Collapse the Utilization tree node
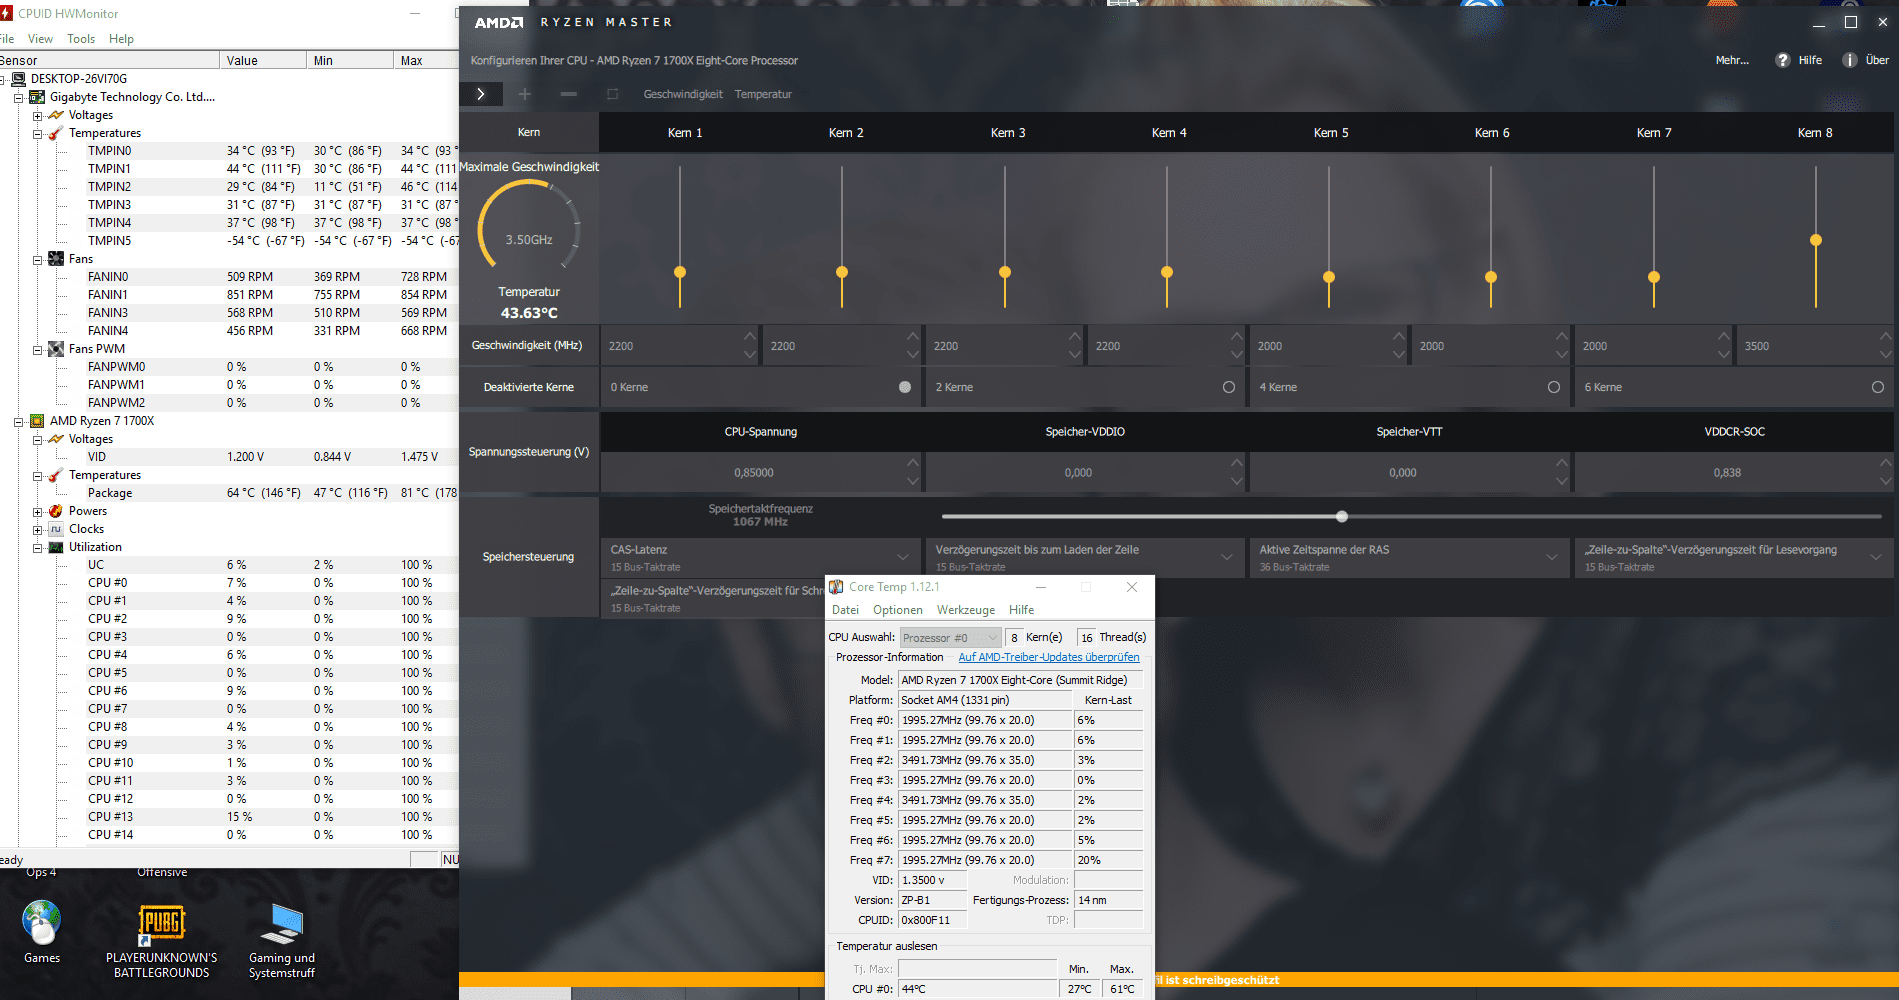 point(37,548)
